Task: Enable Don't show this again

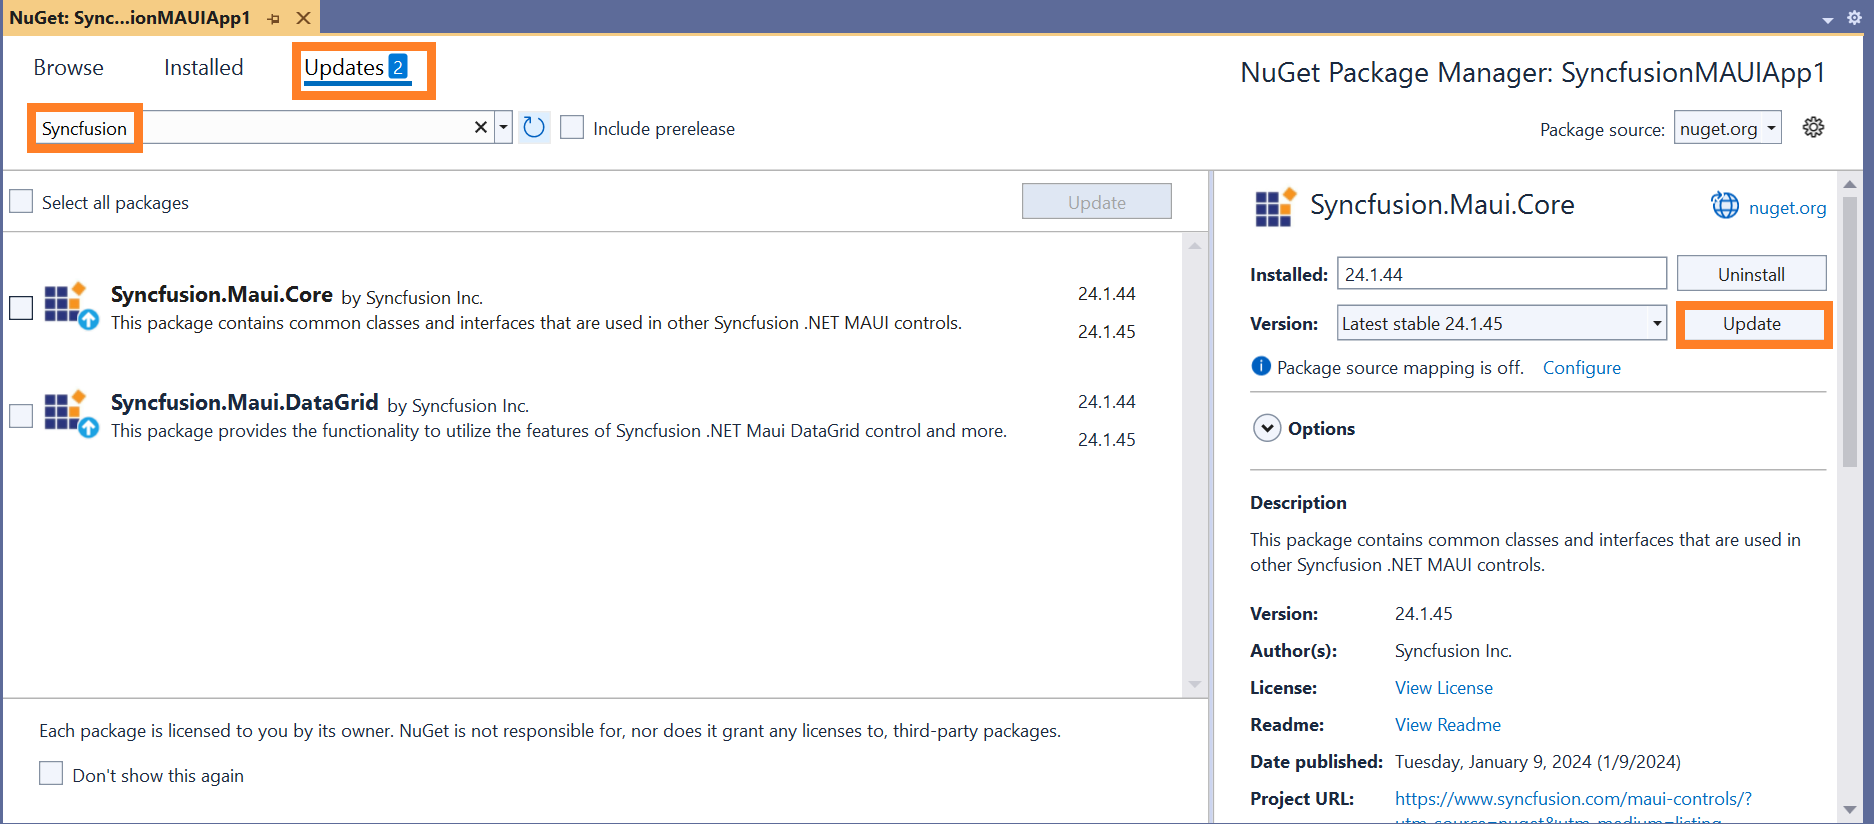Action: point(51,773)
